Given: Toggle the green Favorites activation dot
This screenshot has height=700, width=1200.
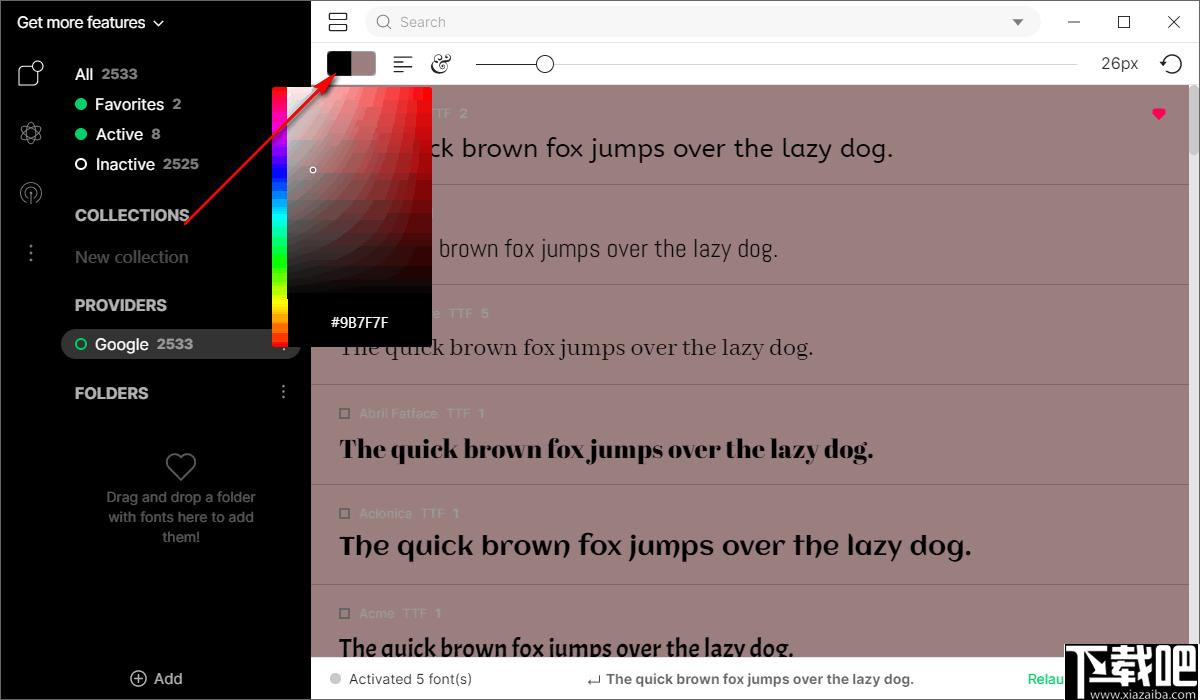Looking at the screenshot, I should pyautogui.click(x=81, y=104).
